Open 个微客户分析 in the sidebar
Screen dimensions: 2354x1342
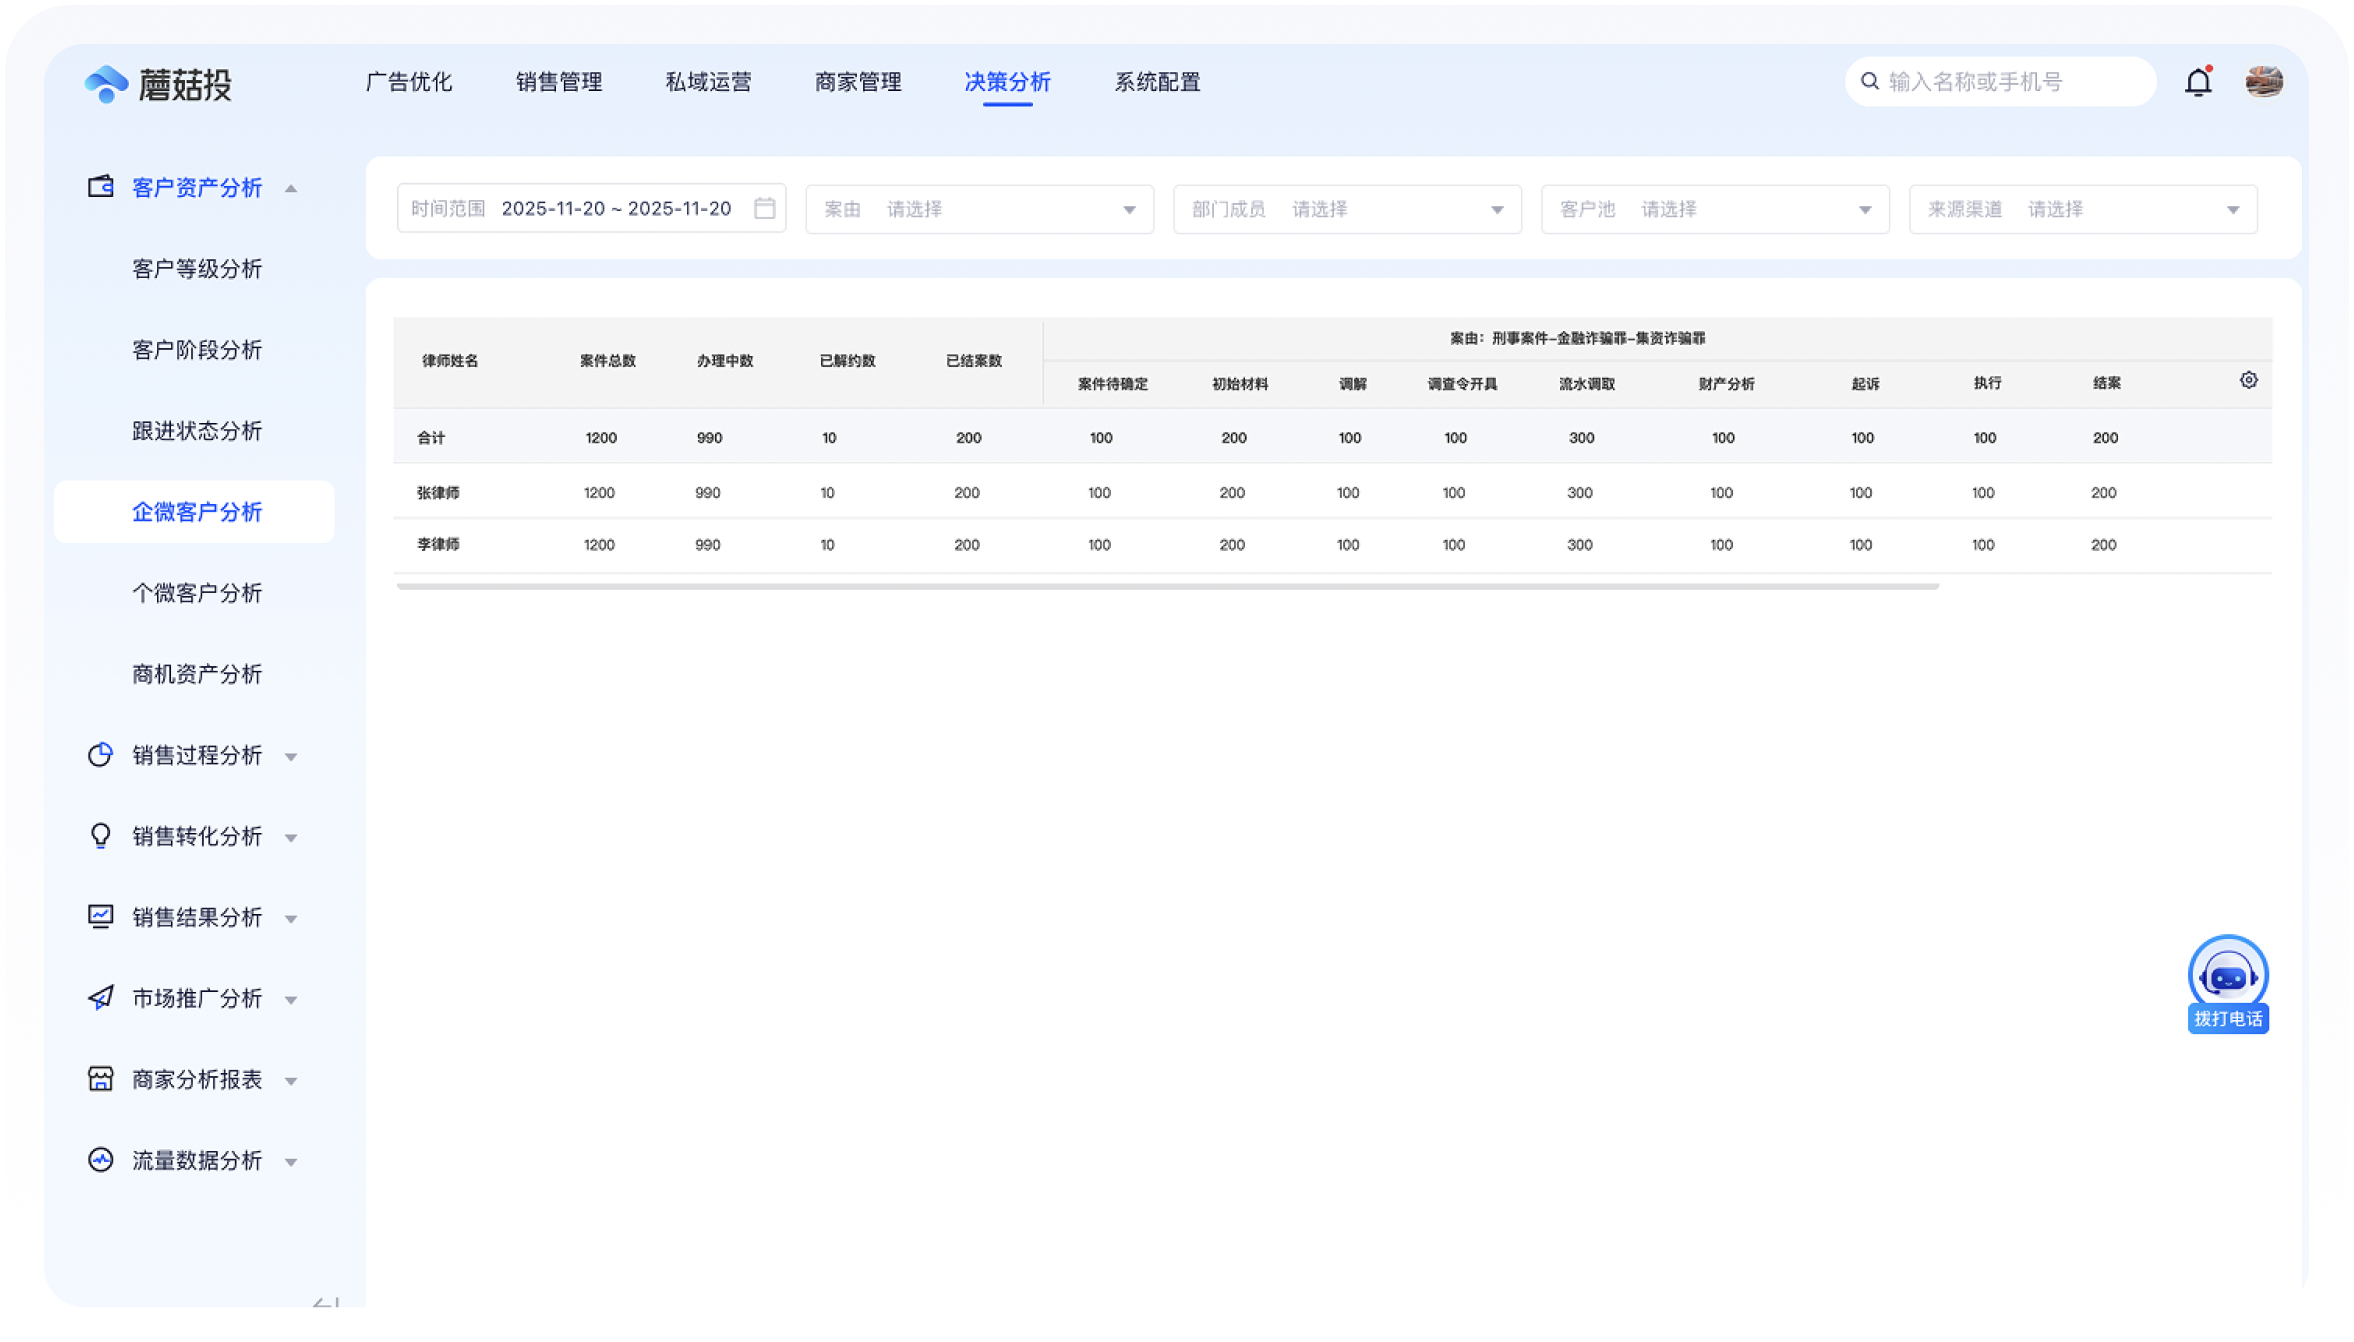(196, 592)
